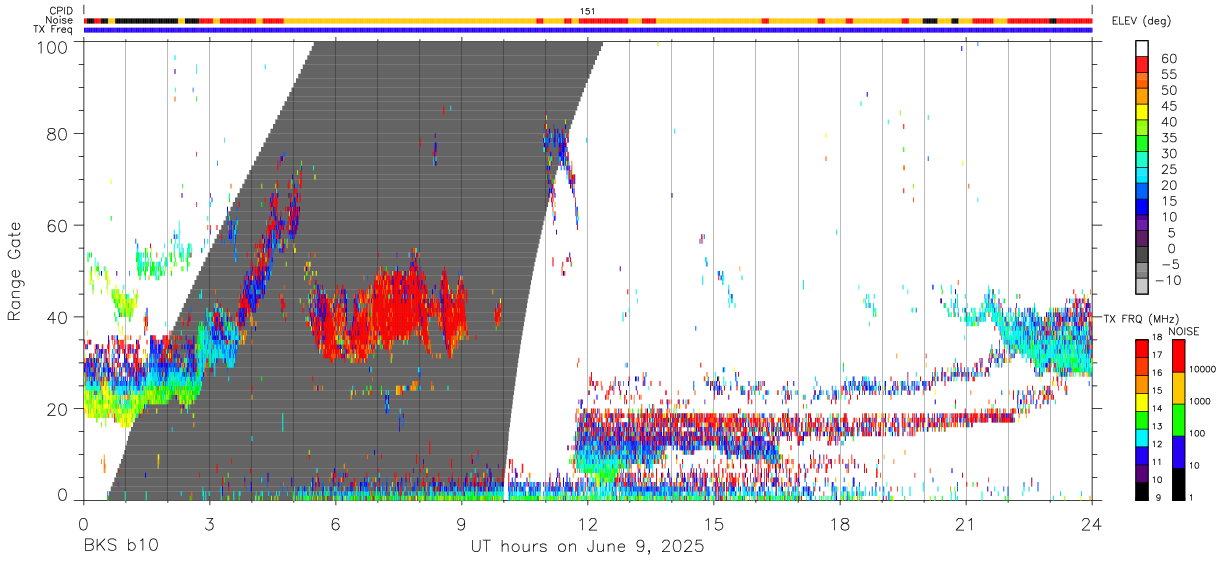The width and height of the screenshot is (1228, 567).
Task: Click the 80 tick on Range Gate axis
Action: click(59, 133)
